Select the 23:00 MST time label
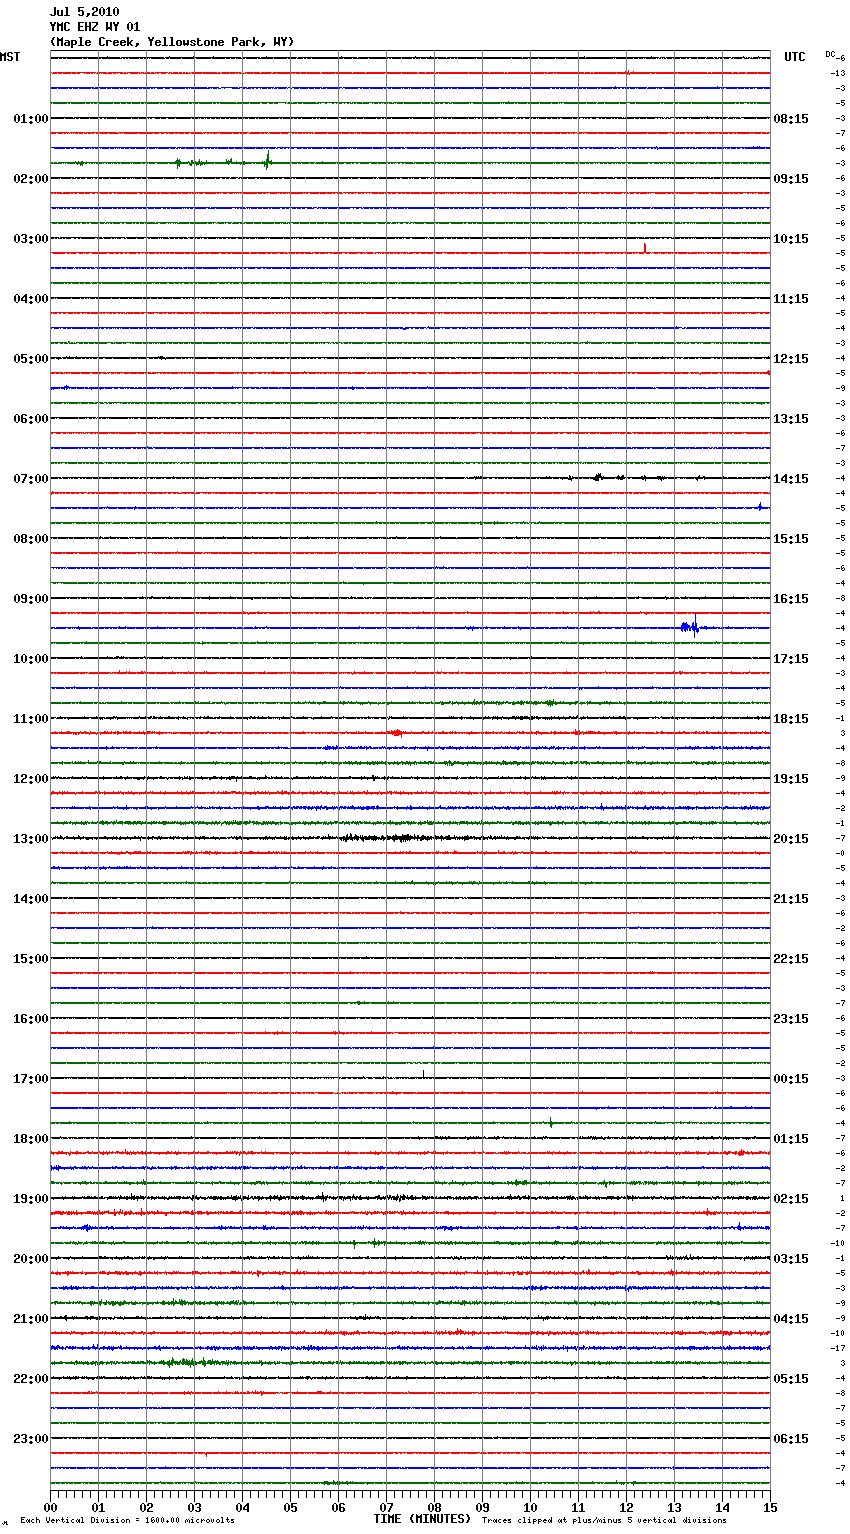 pyautogui.click(x=31, y=1439)
